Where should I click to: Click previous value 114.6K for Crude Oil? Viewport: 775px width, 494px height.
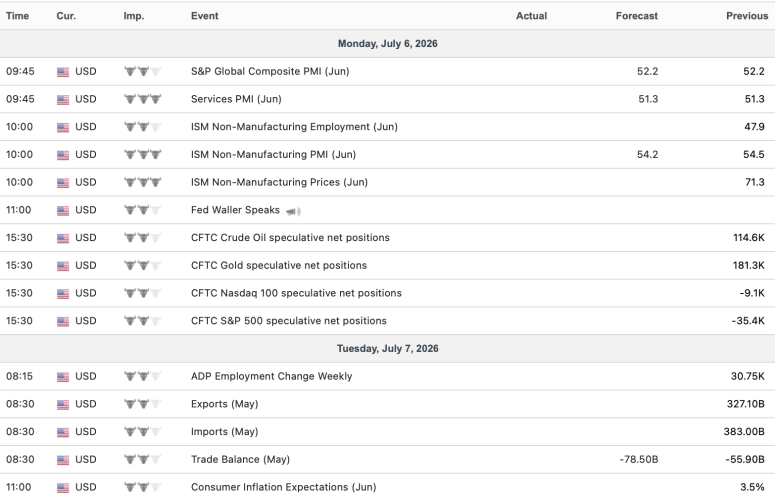pos(748,237)
